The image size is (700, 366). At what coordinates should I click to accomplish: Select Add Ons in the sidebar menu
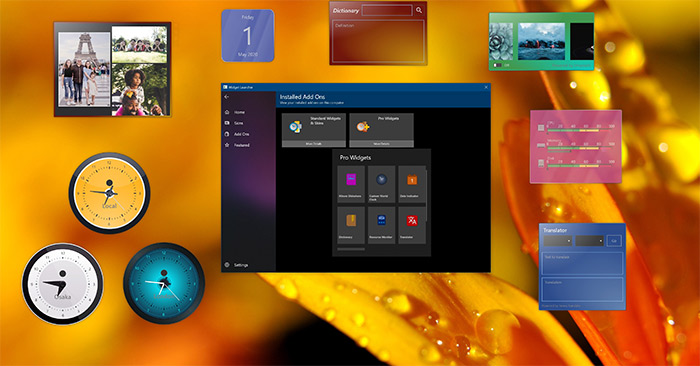click(x=242, y=134)
